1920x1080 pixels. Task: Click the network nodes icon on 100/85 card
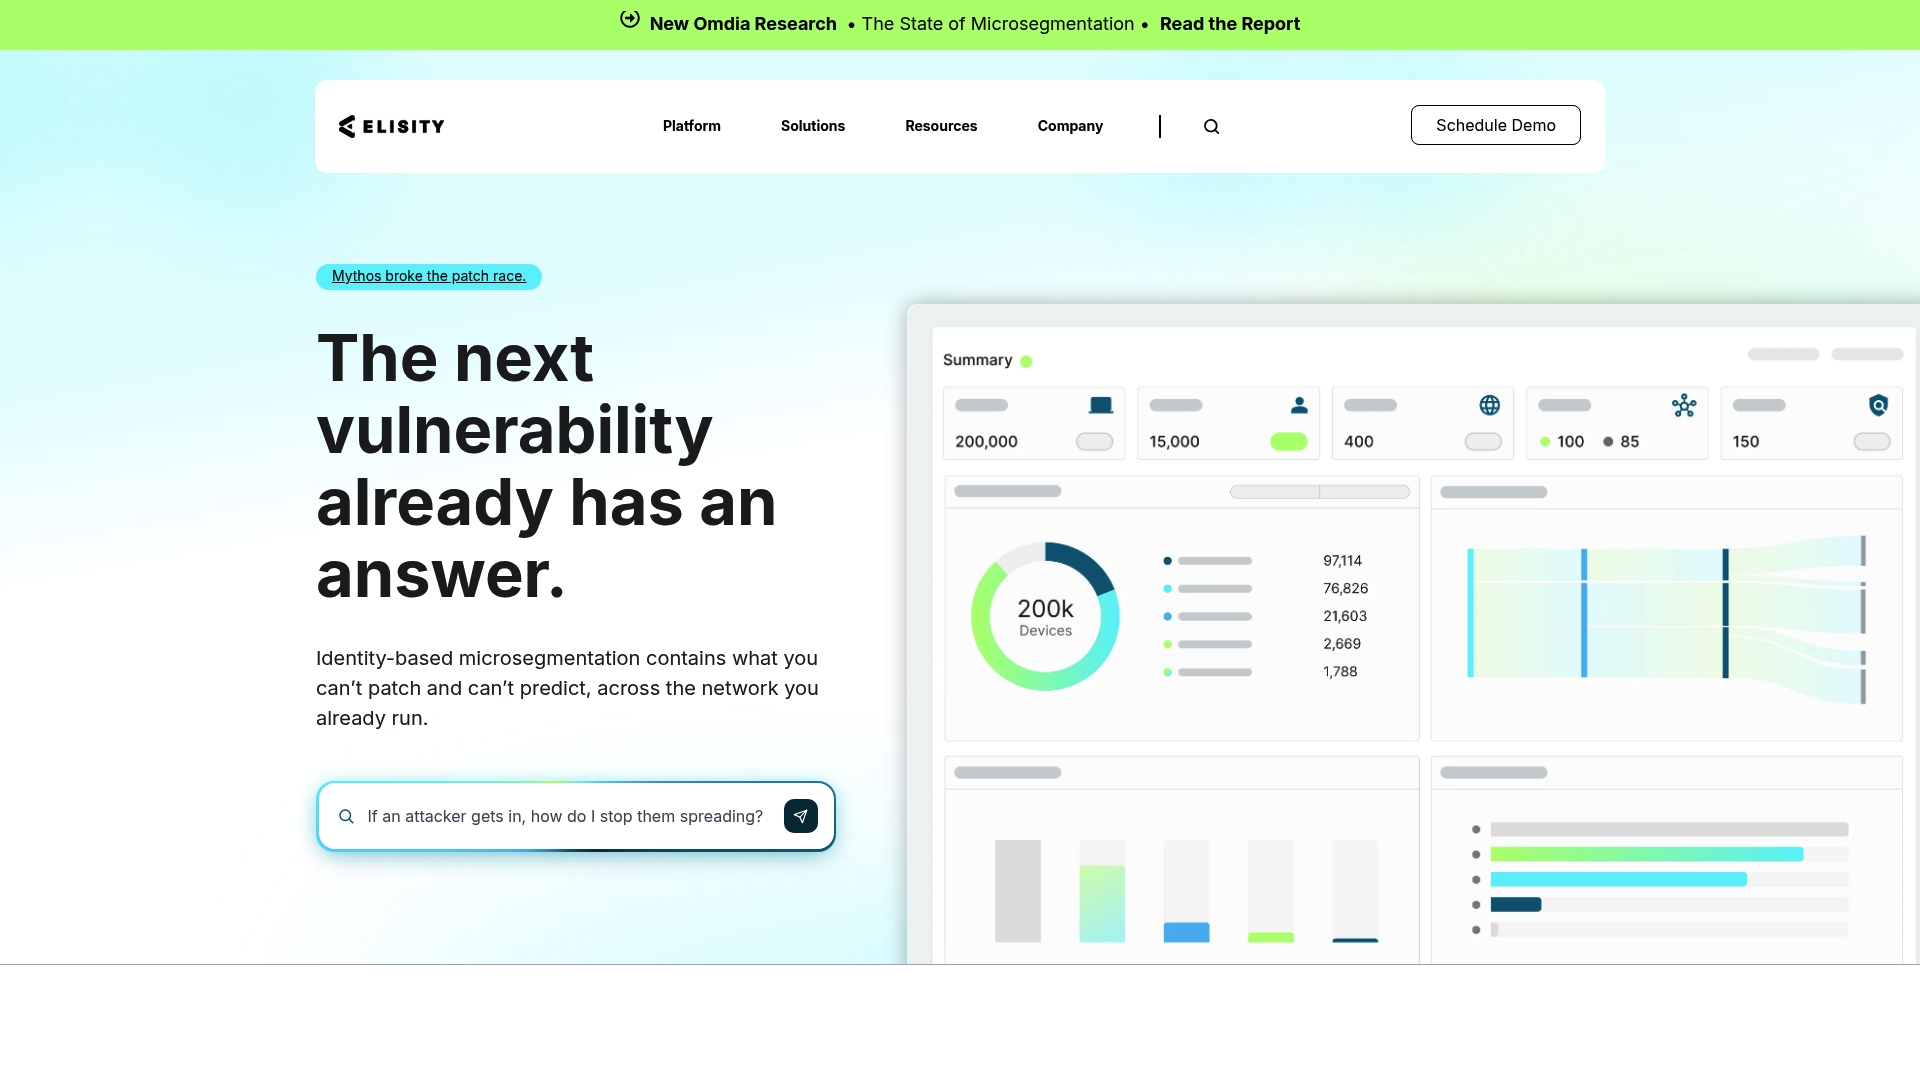tap(1684, 405)
